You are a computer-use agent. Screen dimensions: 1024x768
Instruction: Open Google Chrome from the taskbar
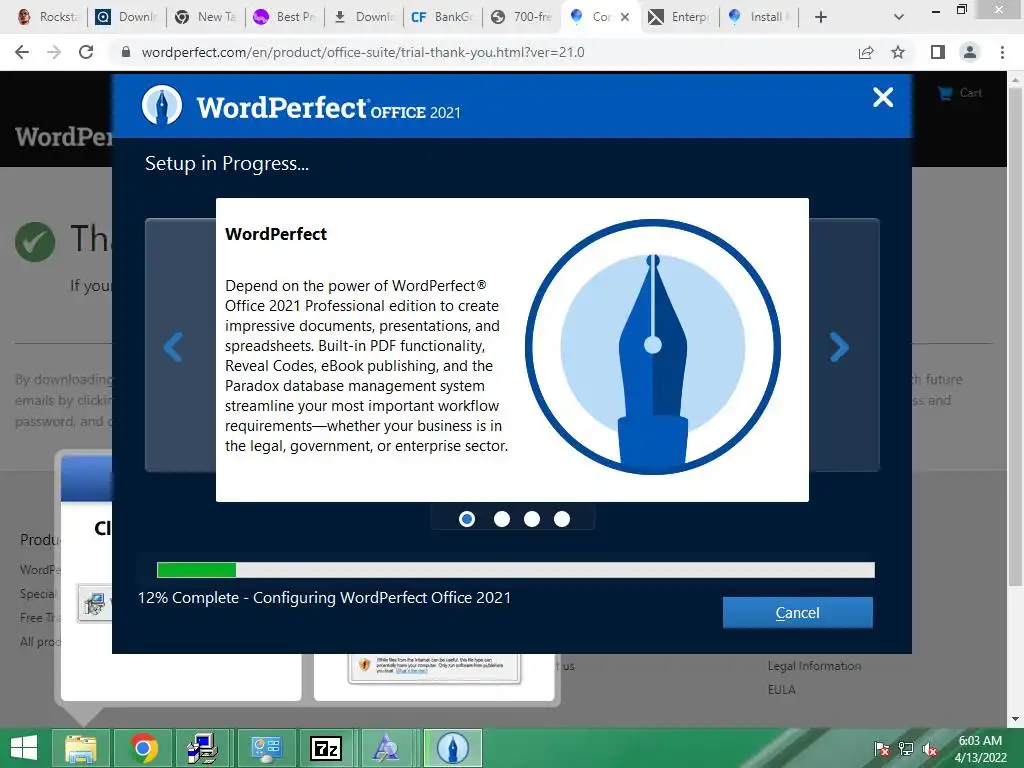pos(143,748)
